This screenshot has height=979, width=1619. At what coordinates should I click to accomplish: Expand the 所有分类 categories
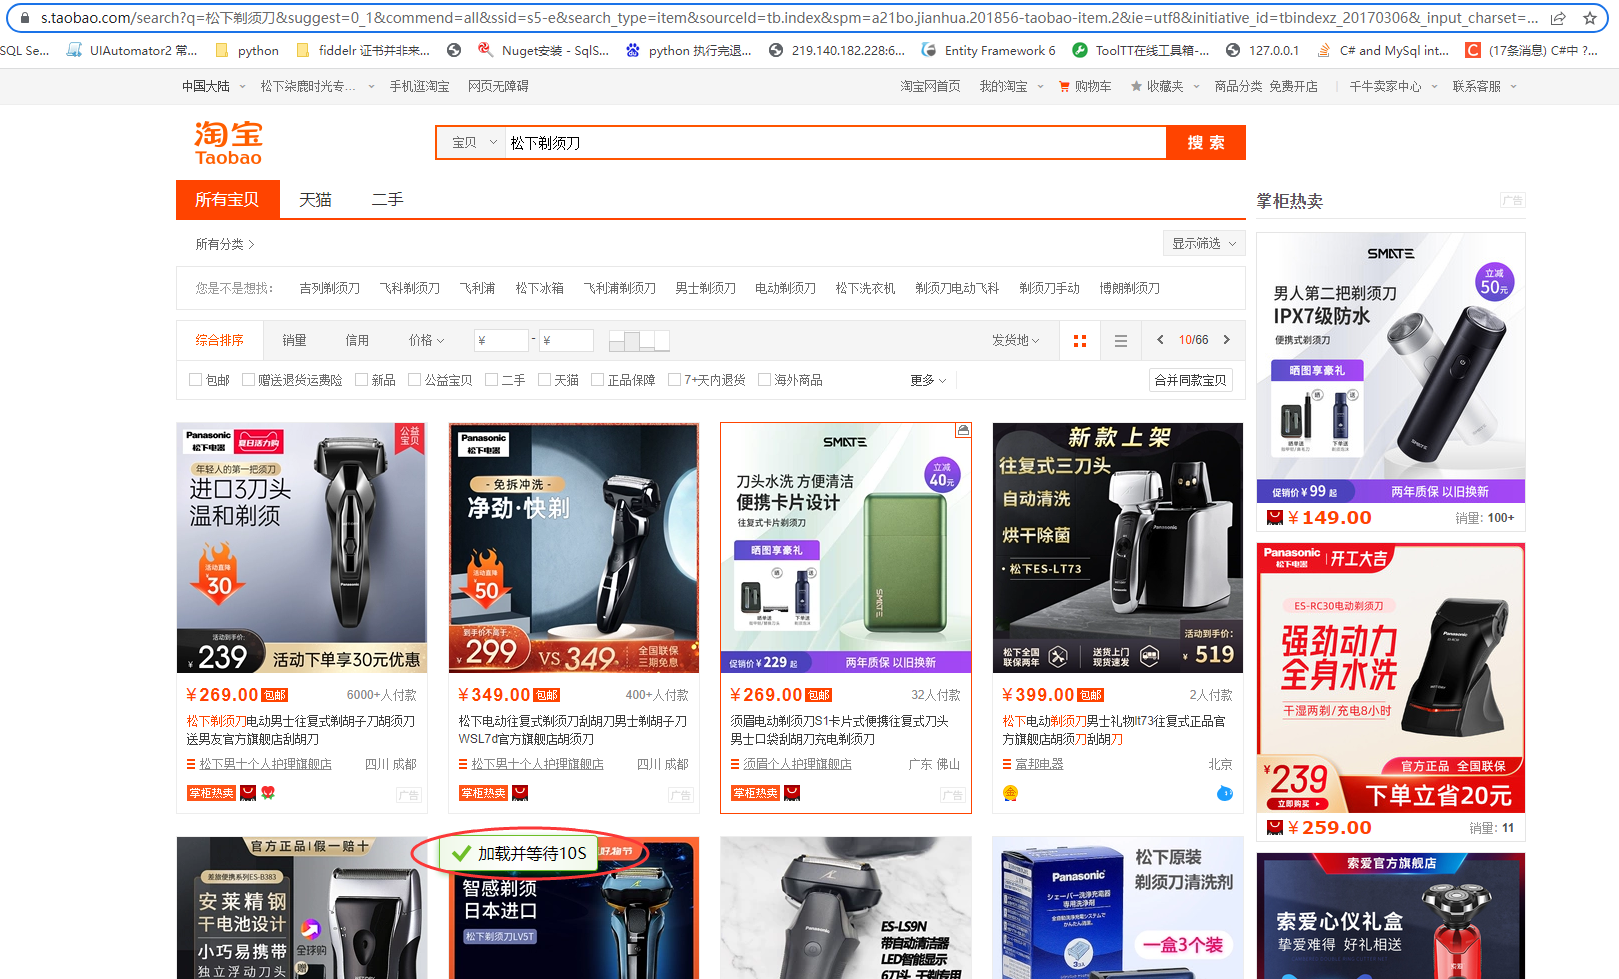[225, 244]
